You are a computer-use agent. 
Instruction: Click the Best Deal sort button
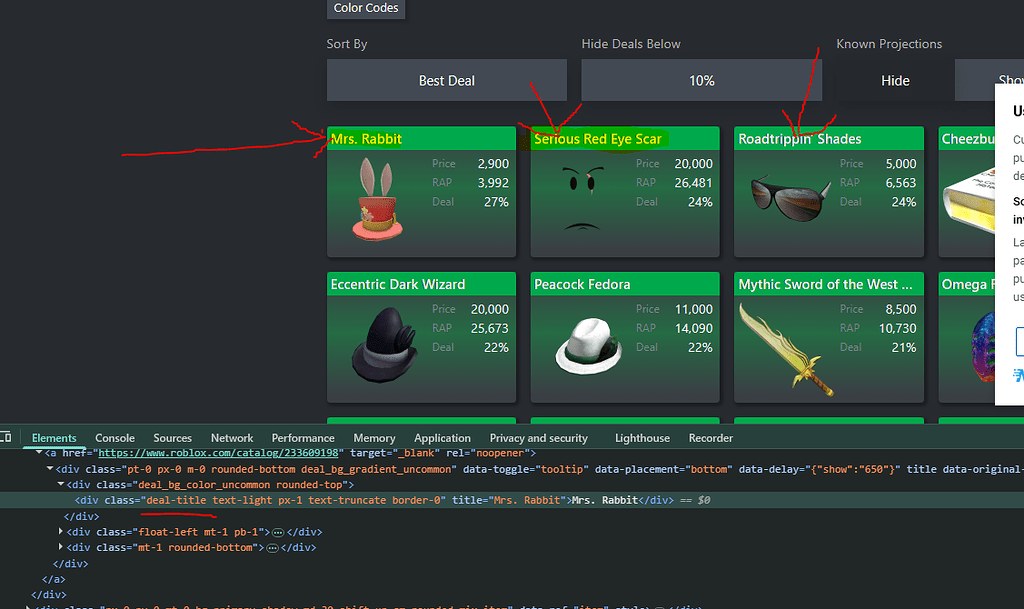click(x=446, y=80)
